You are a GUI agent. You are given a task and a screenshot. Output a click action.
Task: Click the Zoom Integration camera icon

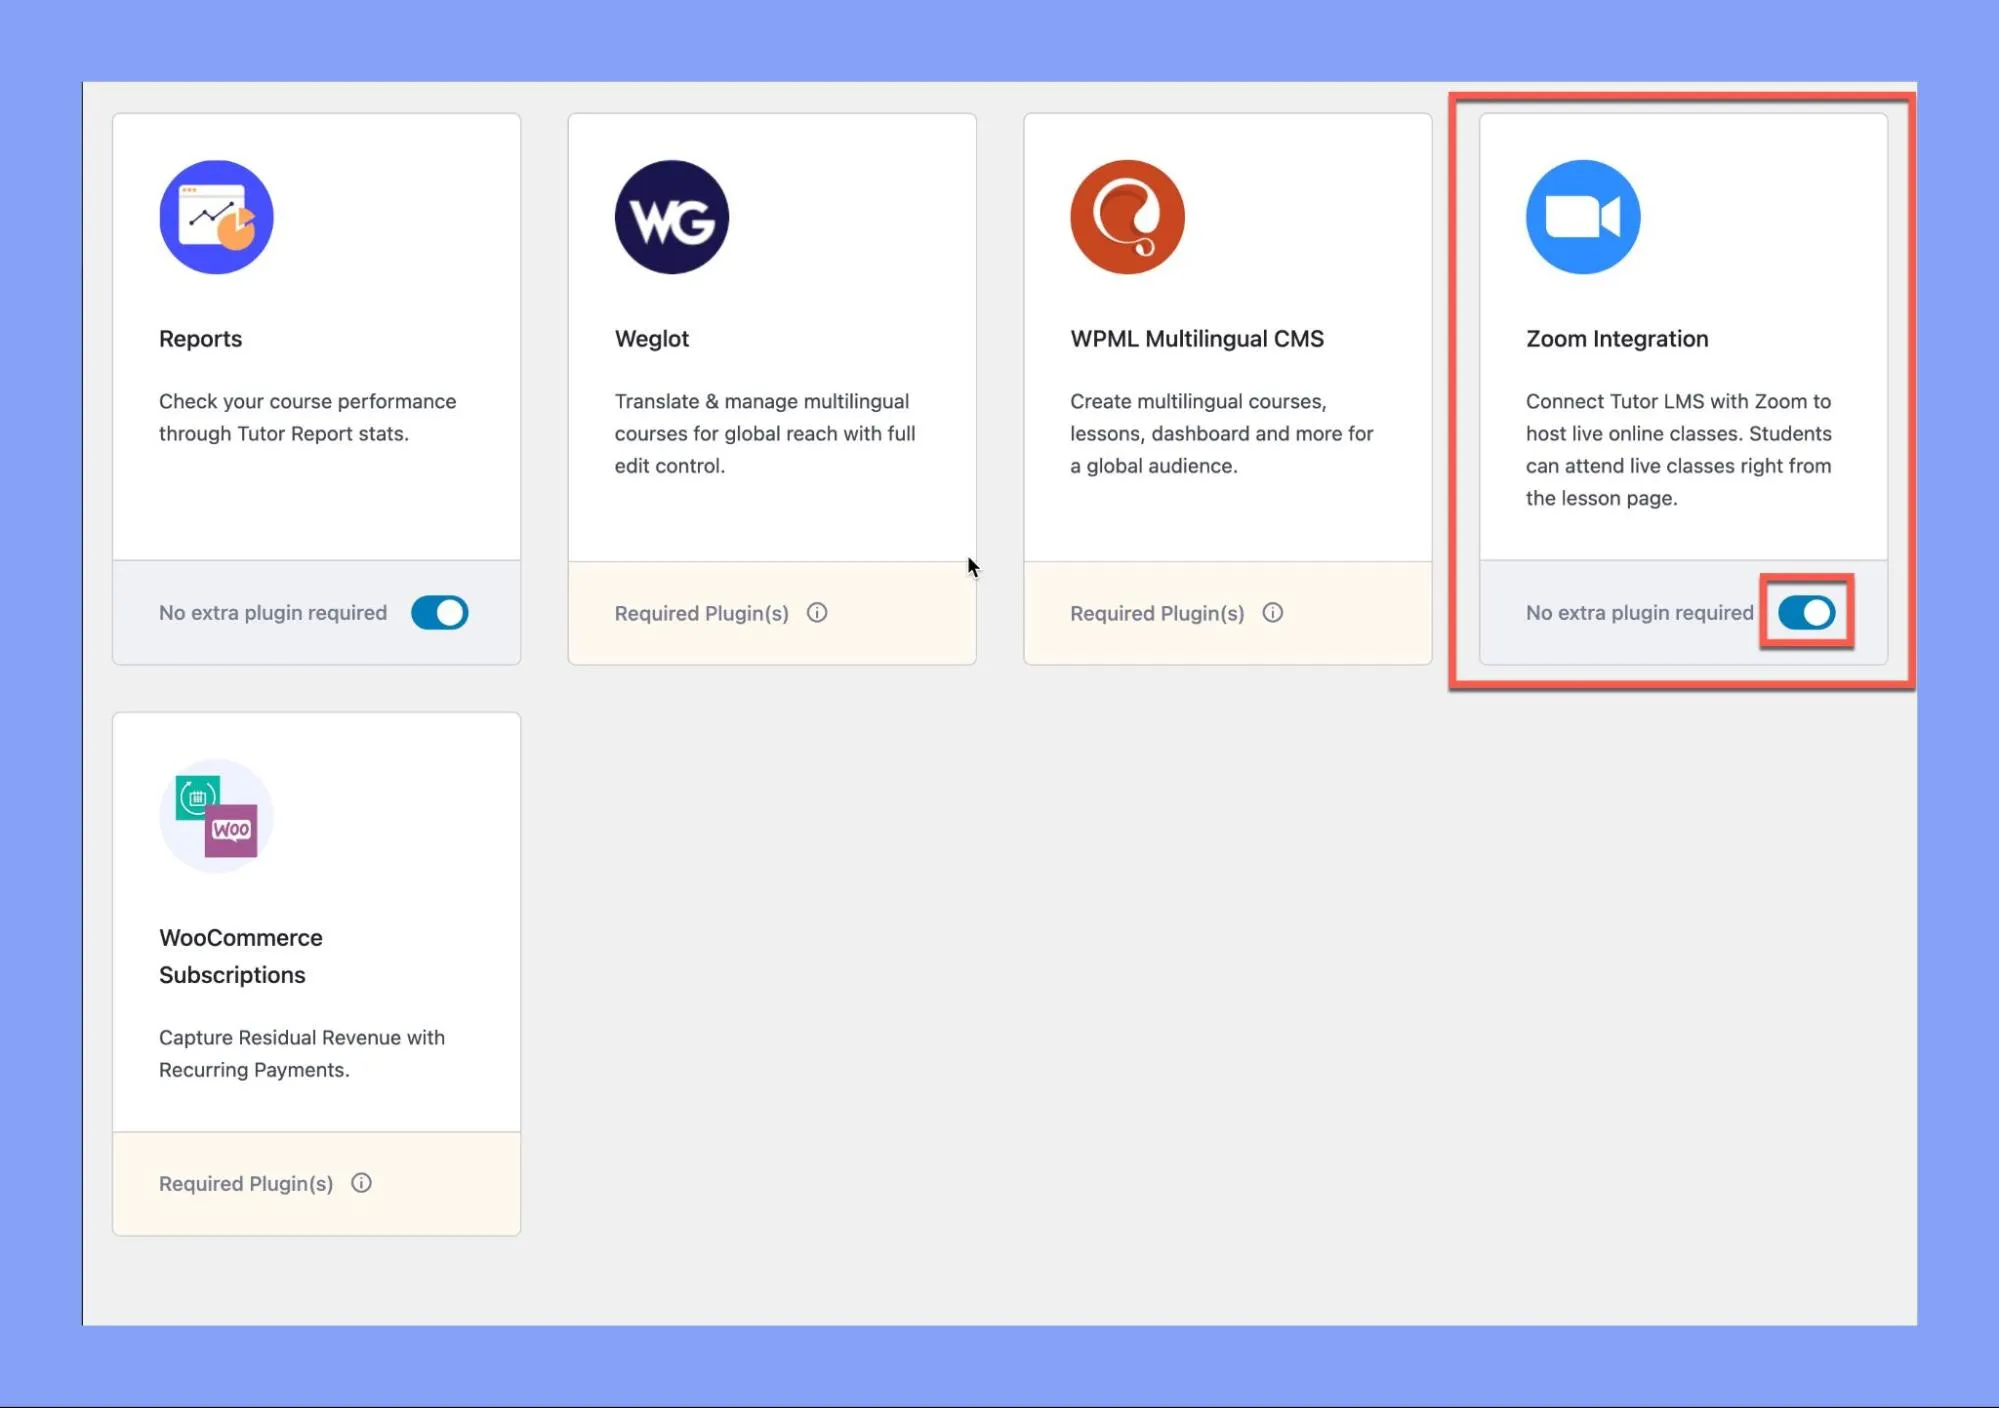coord(1583,217)
